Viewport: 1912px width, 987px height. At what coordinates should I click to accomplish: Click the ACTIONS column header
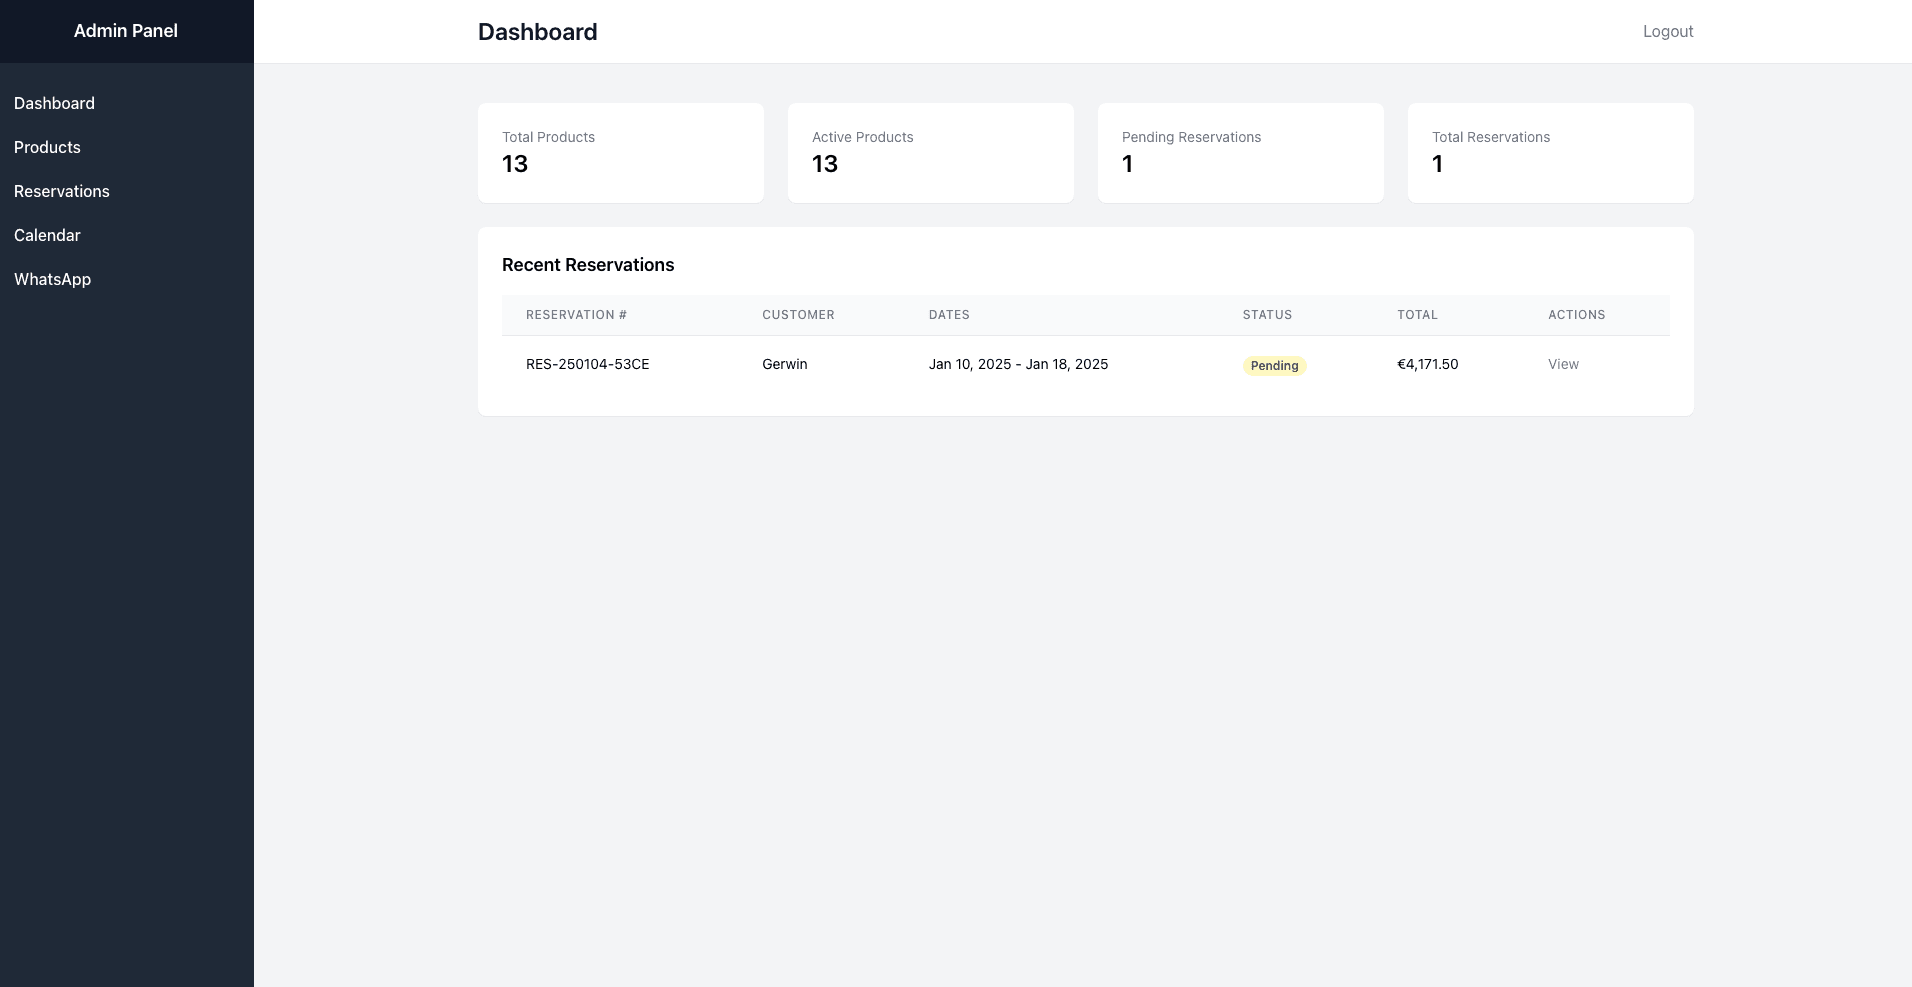(x=1576, y=315)
